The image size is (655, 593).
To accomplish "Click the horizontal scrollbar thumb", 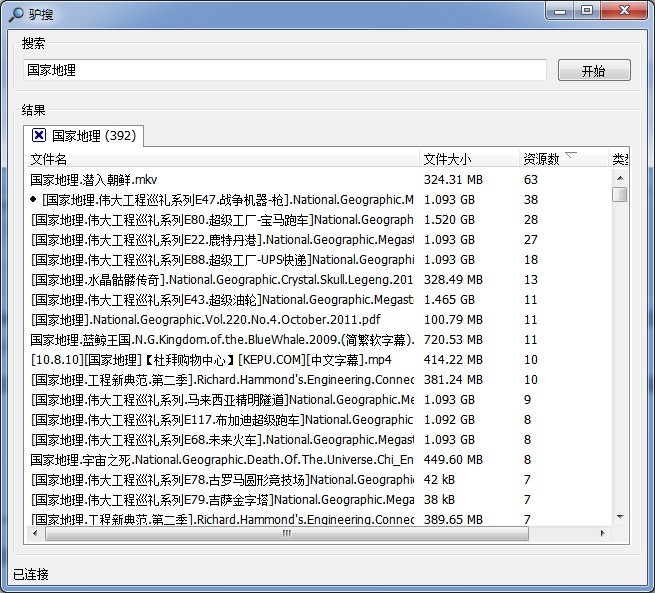I will pos(287,533).
